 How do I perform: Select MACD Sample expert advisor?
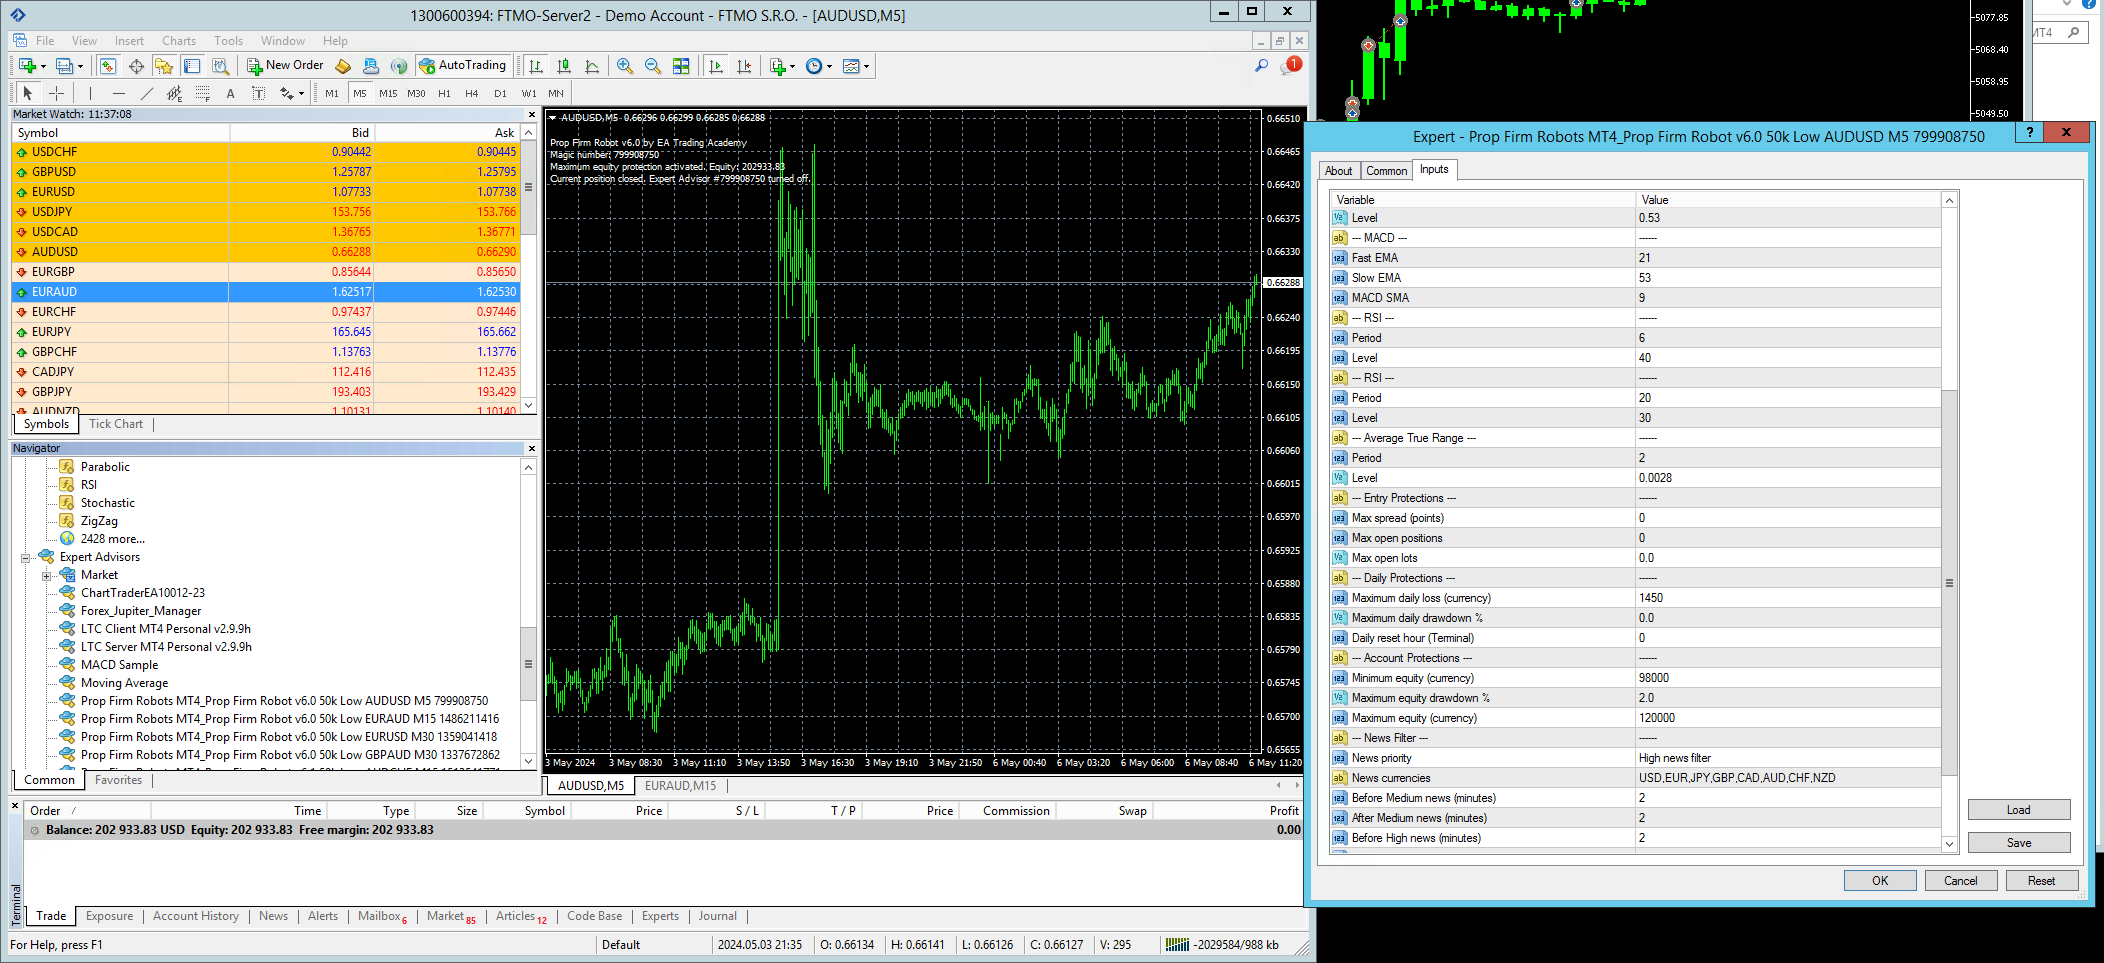(119, 665)
